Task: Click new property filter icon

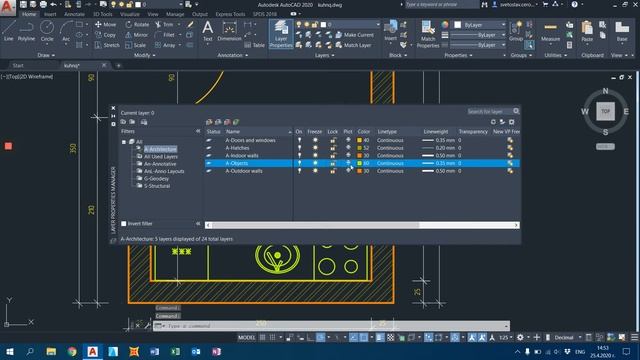Action: coord(123,122)
